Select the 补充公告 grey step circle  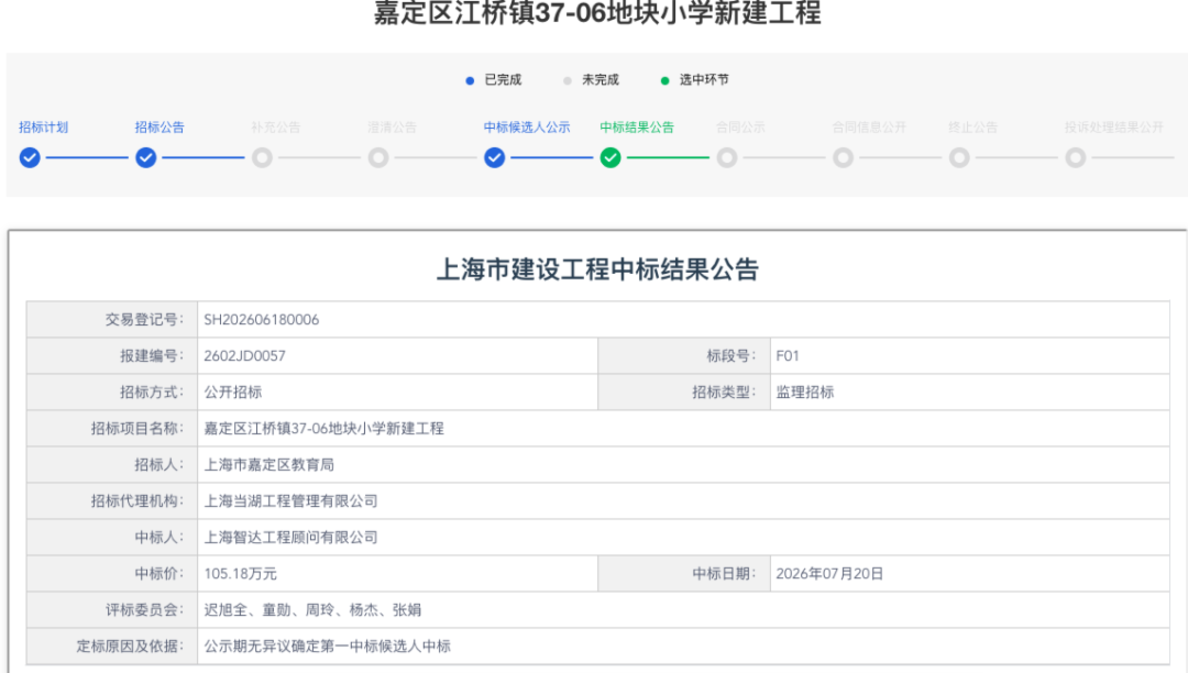pyautogui.click(x=262, y=158)
